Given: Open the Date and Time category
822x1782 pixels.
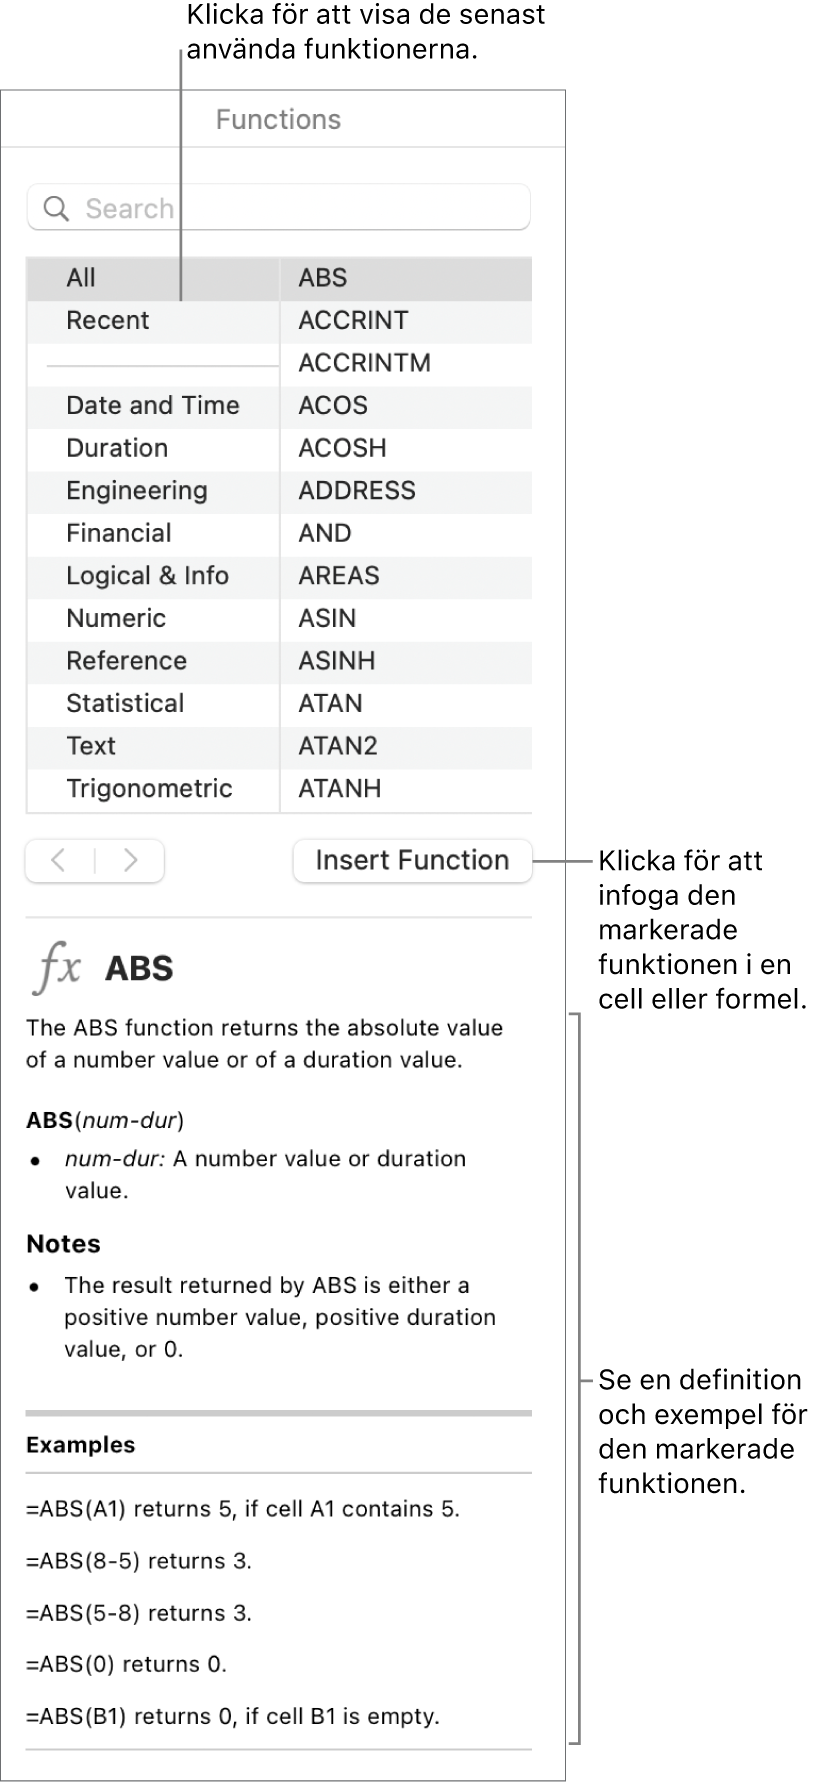Looking at the screenshot, I should pos(152,406).
